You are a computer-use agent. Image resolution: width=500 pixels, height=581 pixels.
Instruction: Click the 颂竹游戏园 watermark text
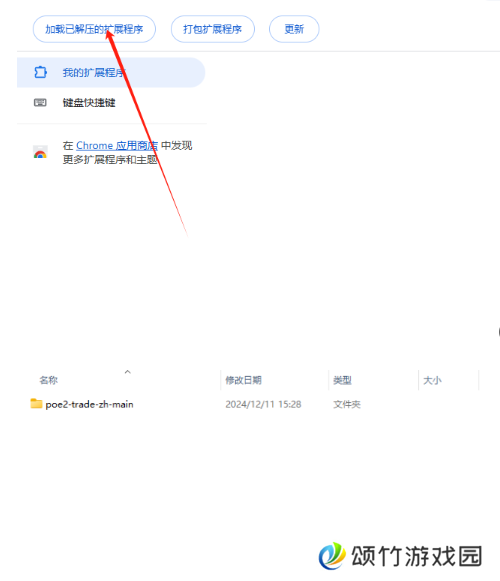coord(417,556)
